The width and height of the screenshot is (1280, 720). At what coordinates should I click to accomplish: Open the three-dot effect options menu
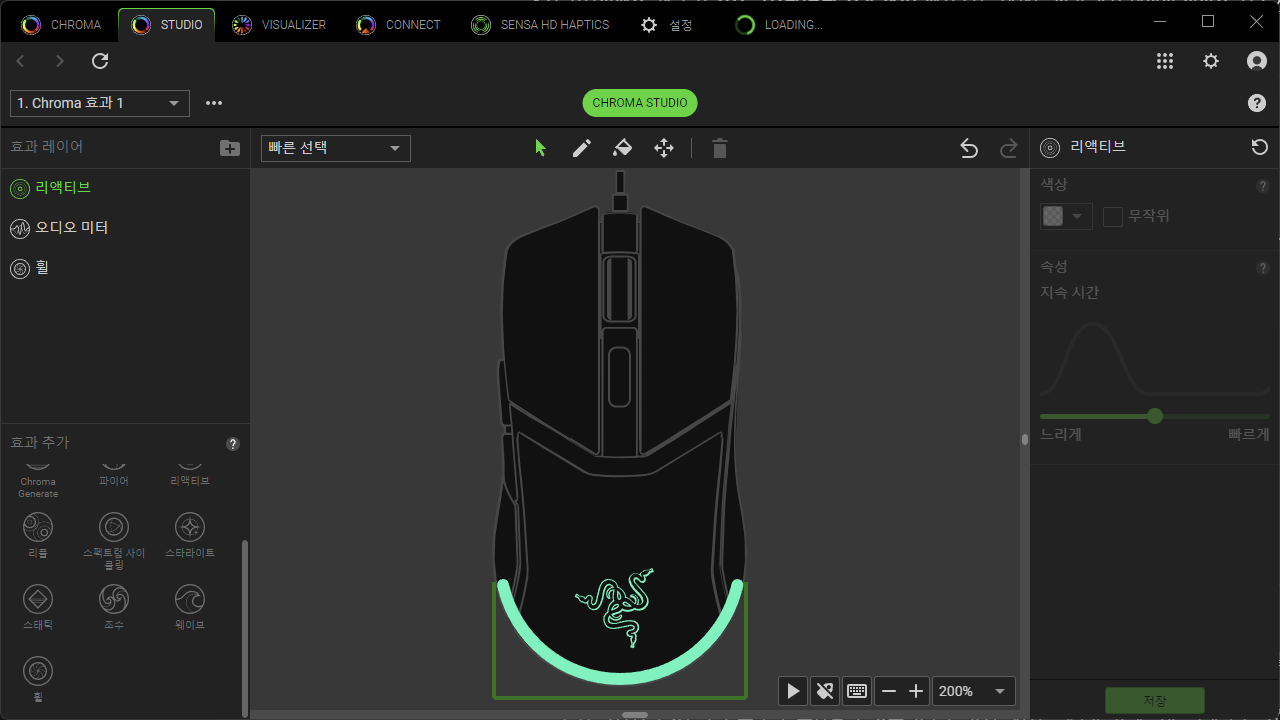click(x=214, y=103)
